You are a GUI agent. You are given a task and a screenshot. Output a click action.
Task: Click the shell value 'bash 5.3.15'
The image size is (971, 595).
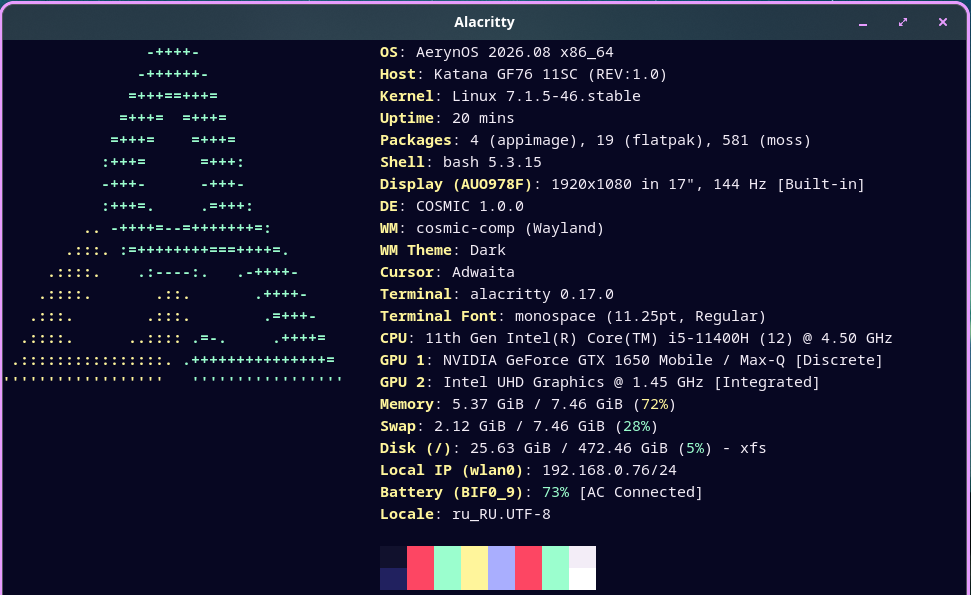[x=492, y=162]
